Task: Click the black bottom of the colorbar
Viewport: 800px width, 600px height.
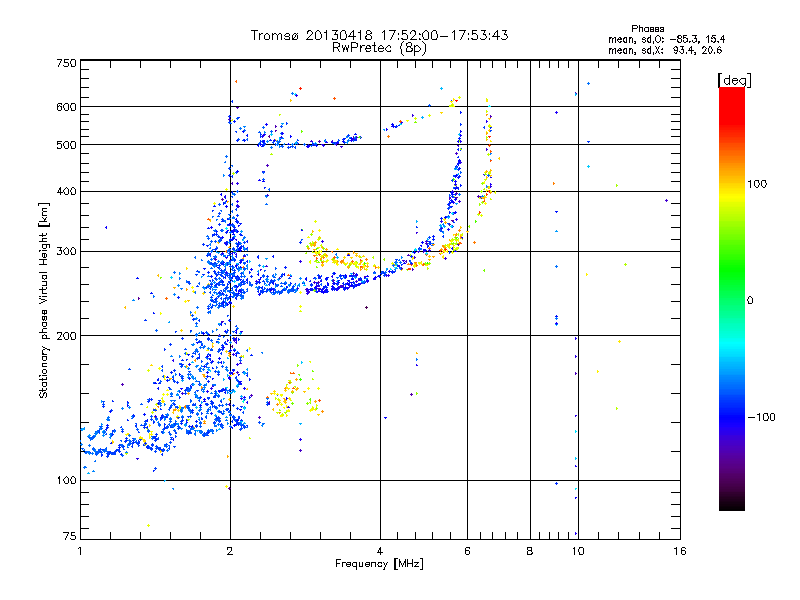Action: [x=732, y=504]
